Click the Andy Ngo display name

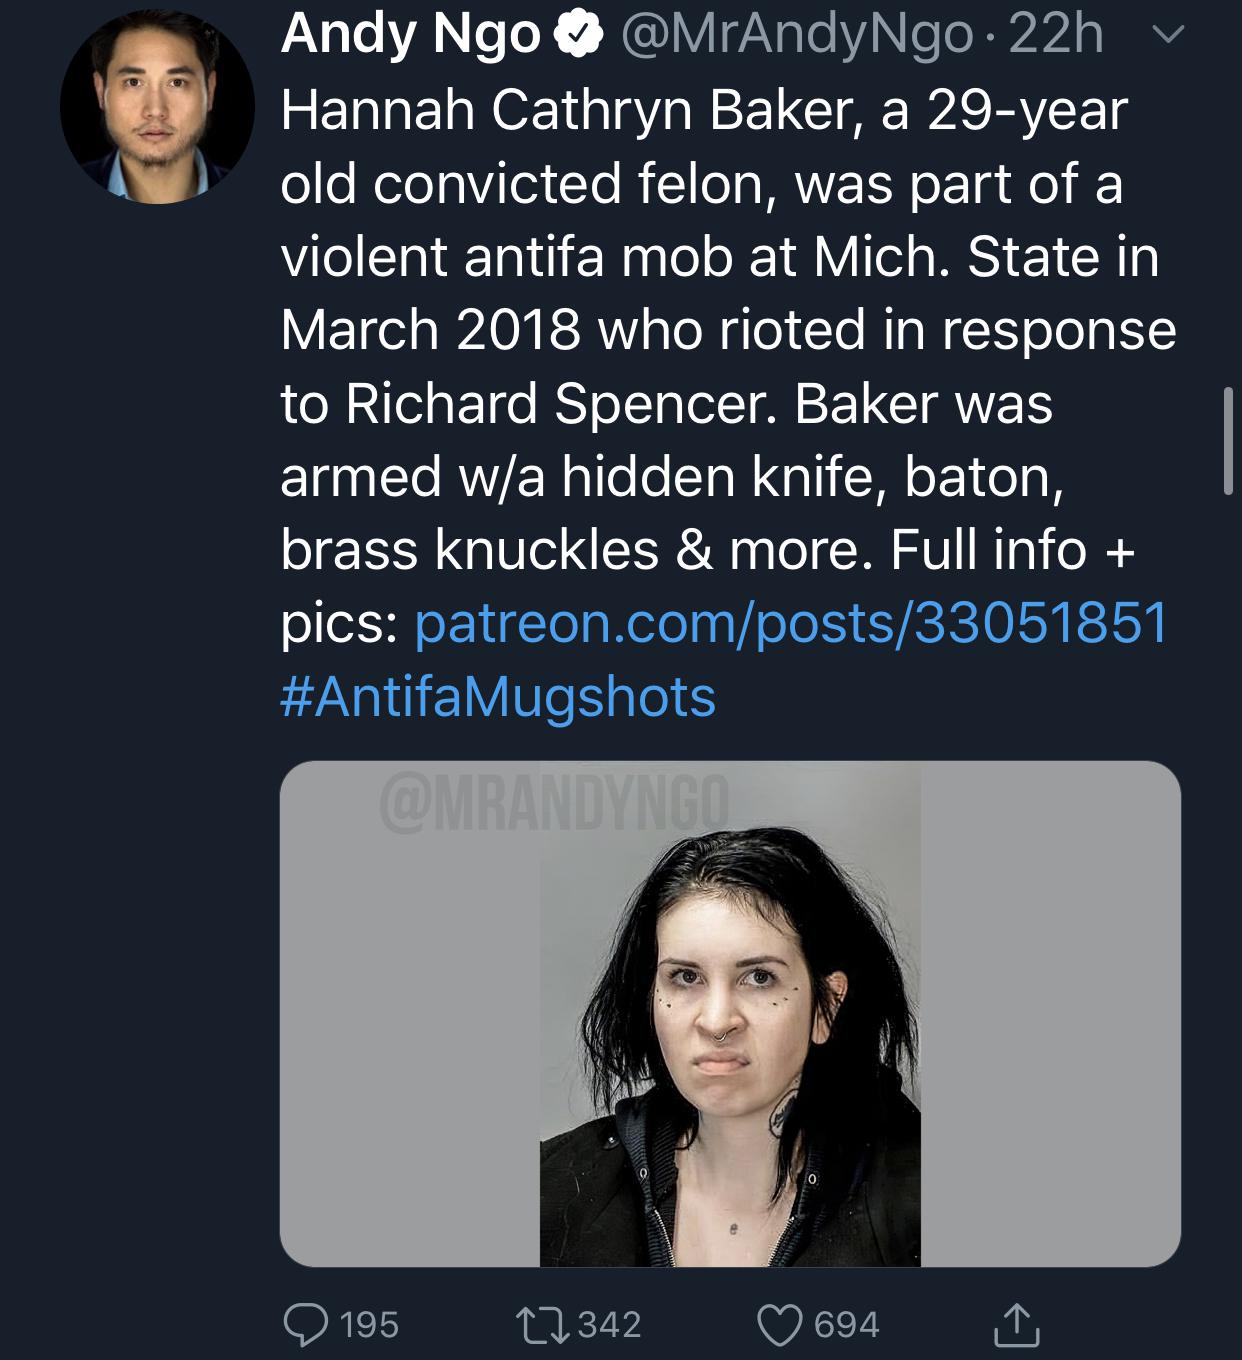[410, 36]
